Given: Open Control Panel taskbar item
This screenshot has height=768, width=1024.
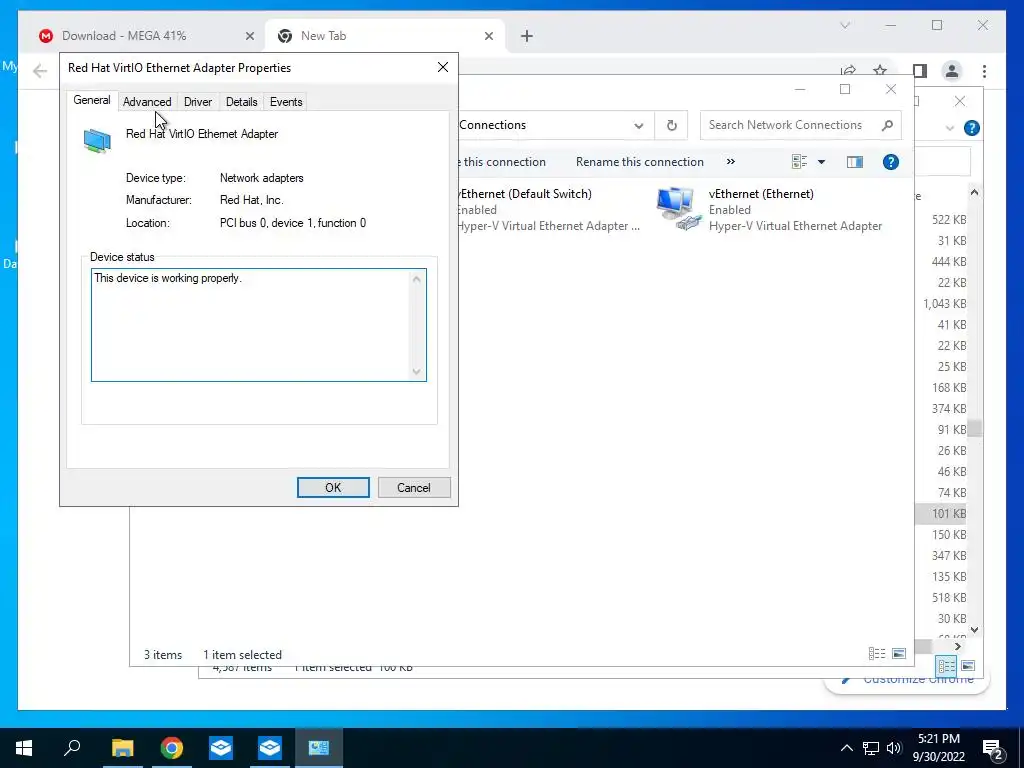Looking at the screenshot, I should click(x=319, y=748).
